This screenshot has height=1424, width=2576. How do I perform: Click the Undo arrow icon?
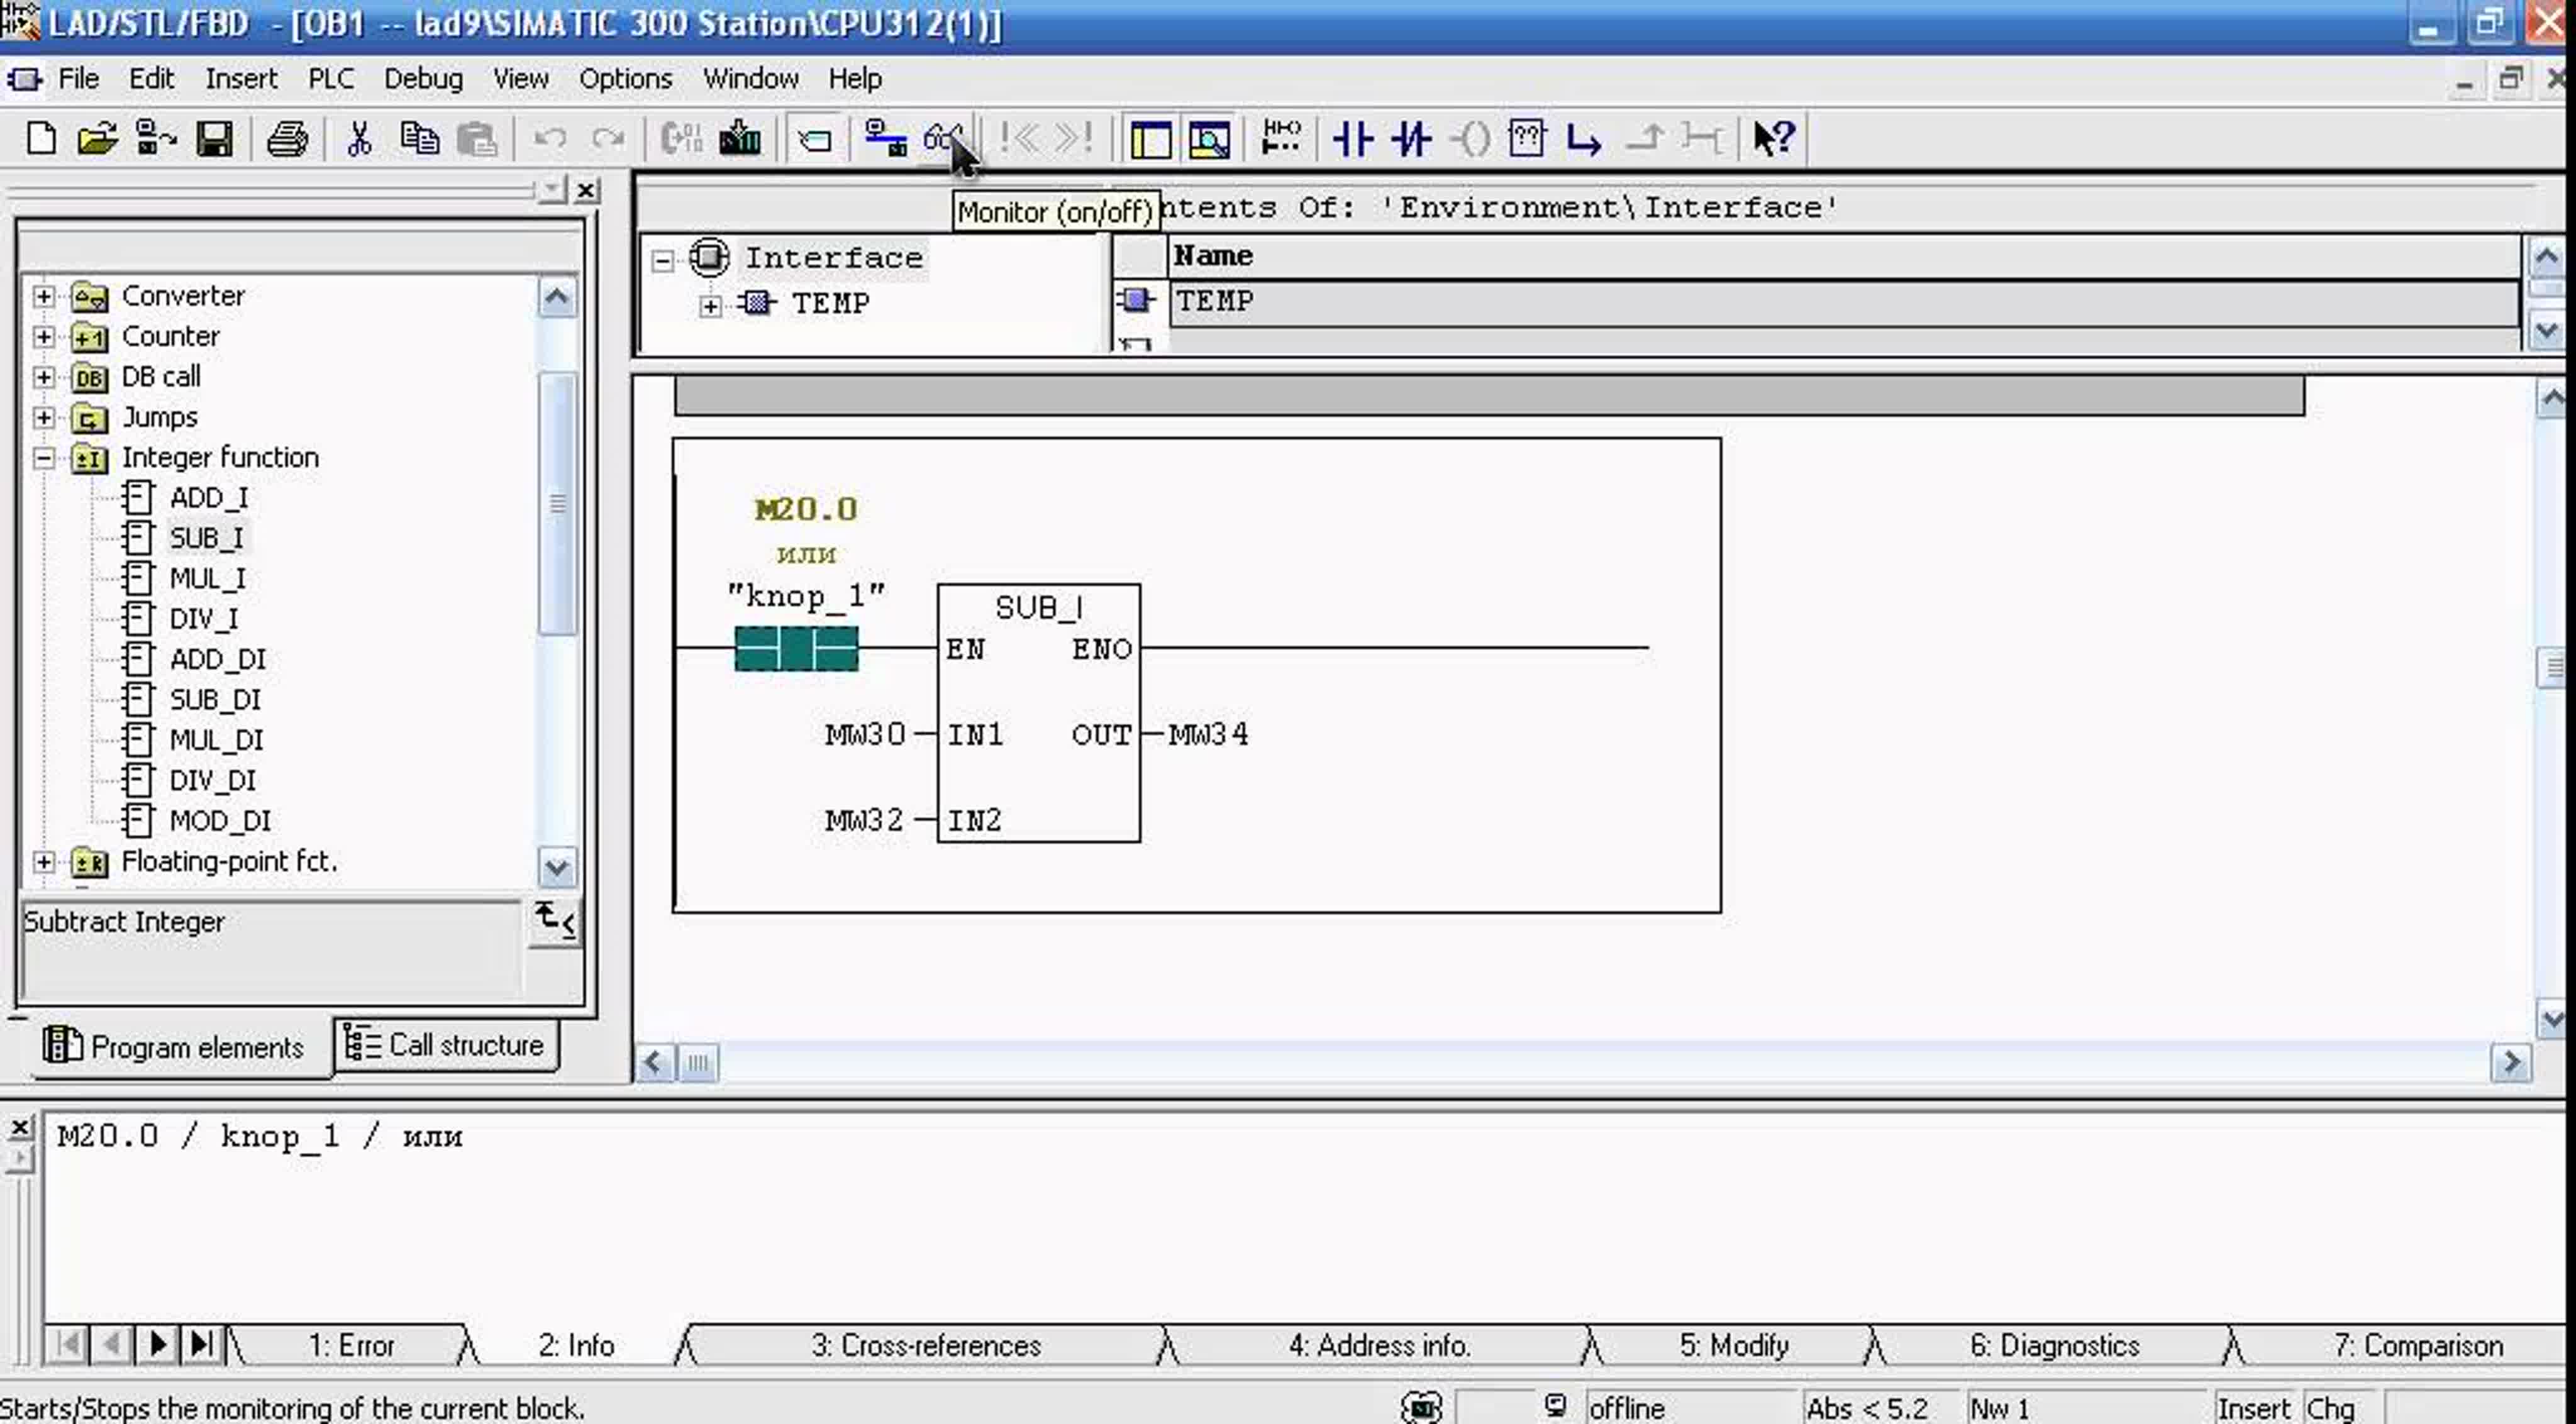pos(550,138)
